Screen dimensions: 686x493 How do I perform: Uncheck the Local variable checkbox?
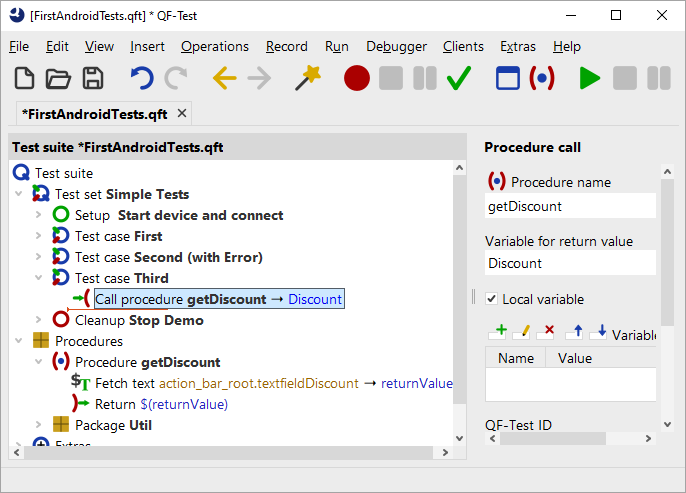pyautogui.click(x=491, y=299)
